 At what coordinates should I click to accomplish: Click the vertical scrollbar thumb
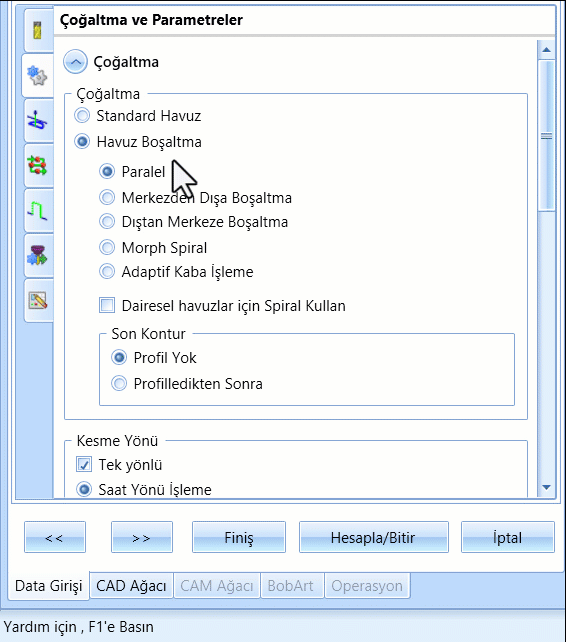tap(546, 136)
